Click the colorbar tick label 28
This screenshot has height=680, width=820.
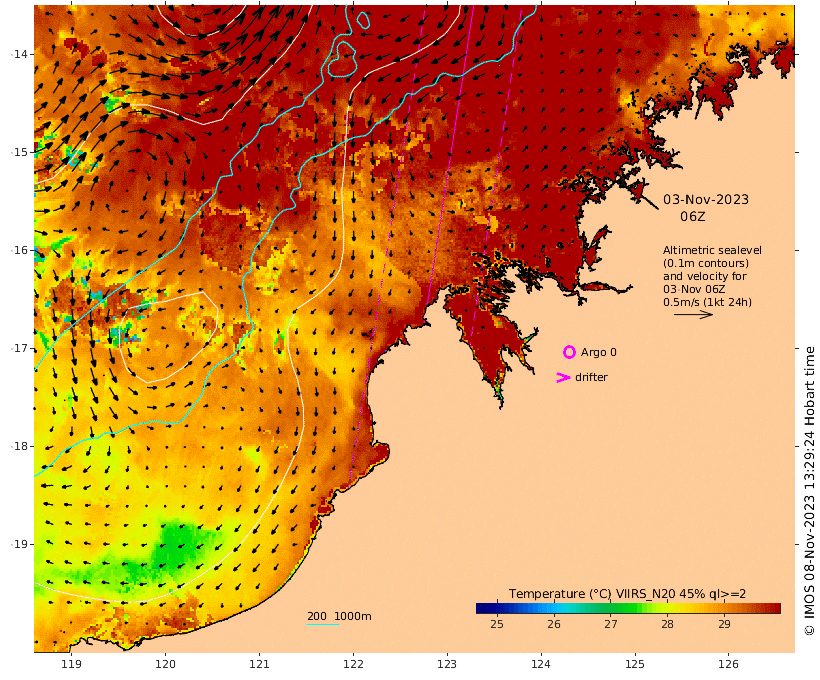[x=667, y=624]
